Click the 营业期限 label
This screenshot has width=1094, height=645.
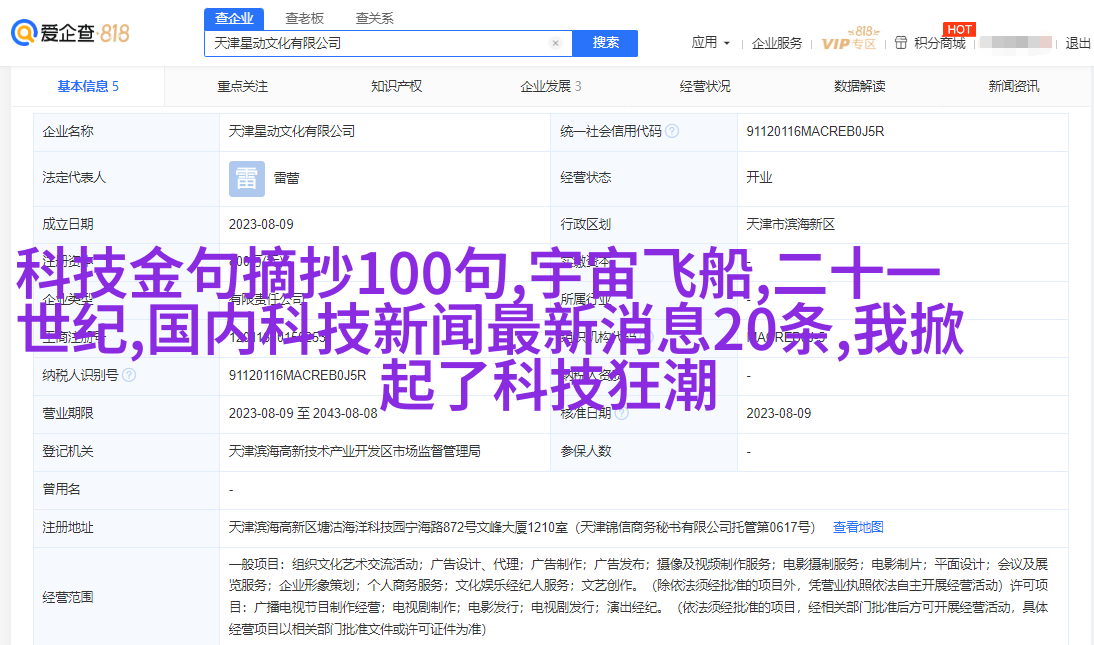68,413
